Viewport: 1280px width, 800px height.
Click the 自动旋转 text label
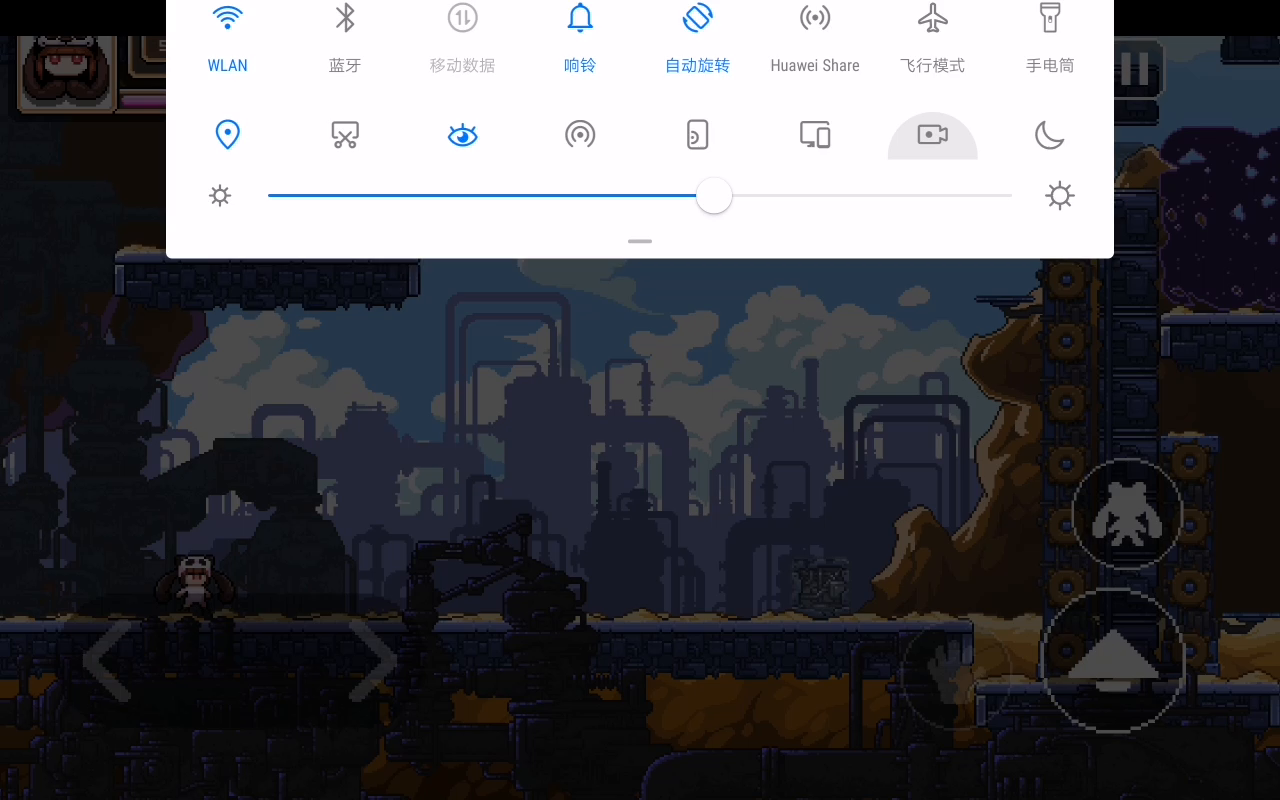pos(697,65)
